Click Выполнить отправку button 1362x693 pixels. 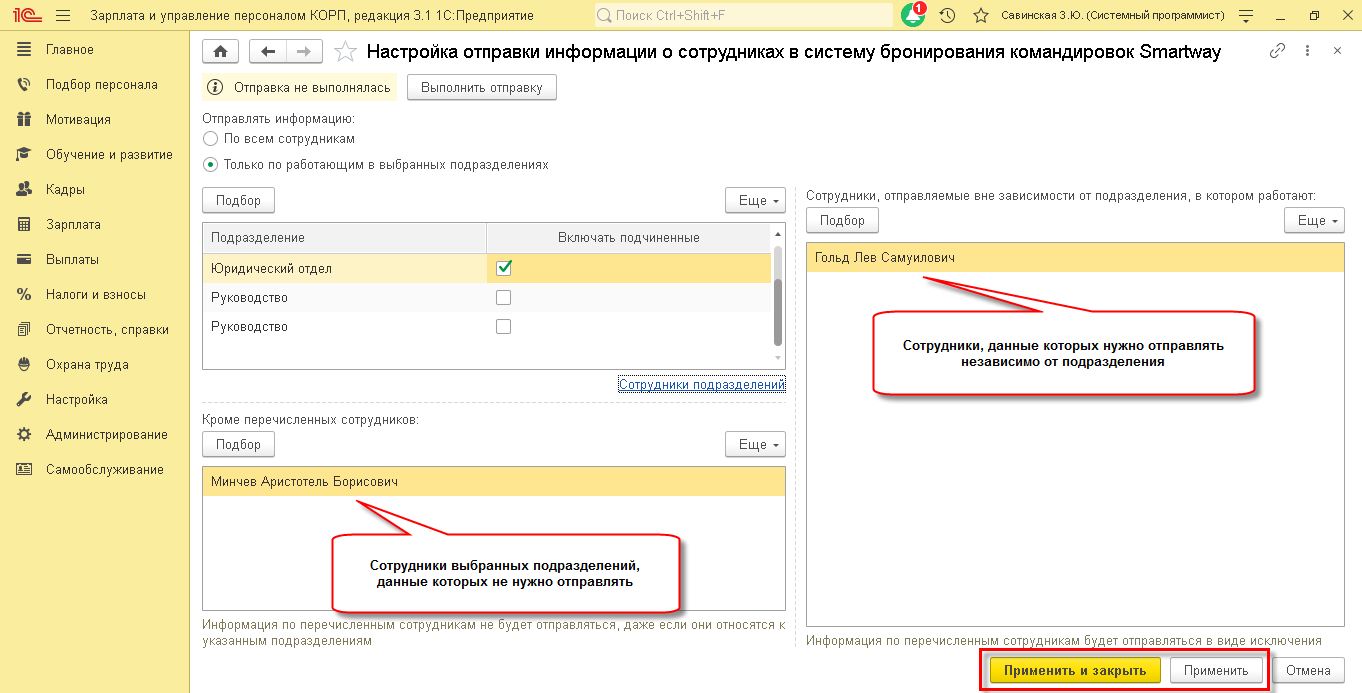481,88
